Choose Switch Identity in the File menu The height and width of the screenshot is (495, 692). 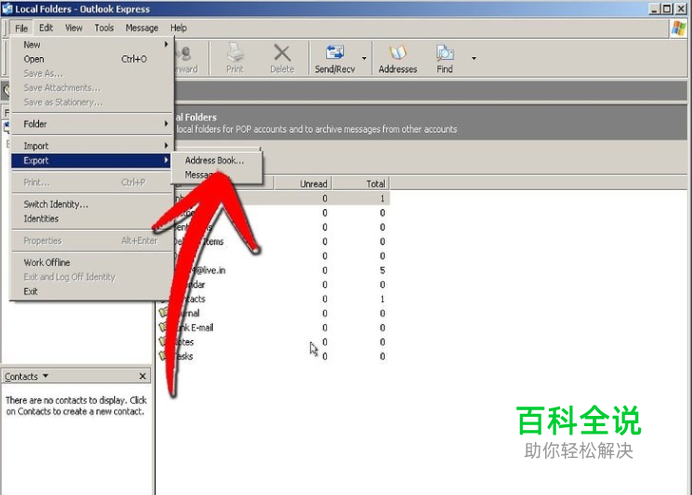click(90, 204)
